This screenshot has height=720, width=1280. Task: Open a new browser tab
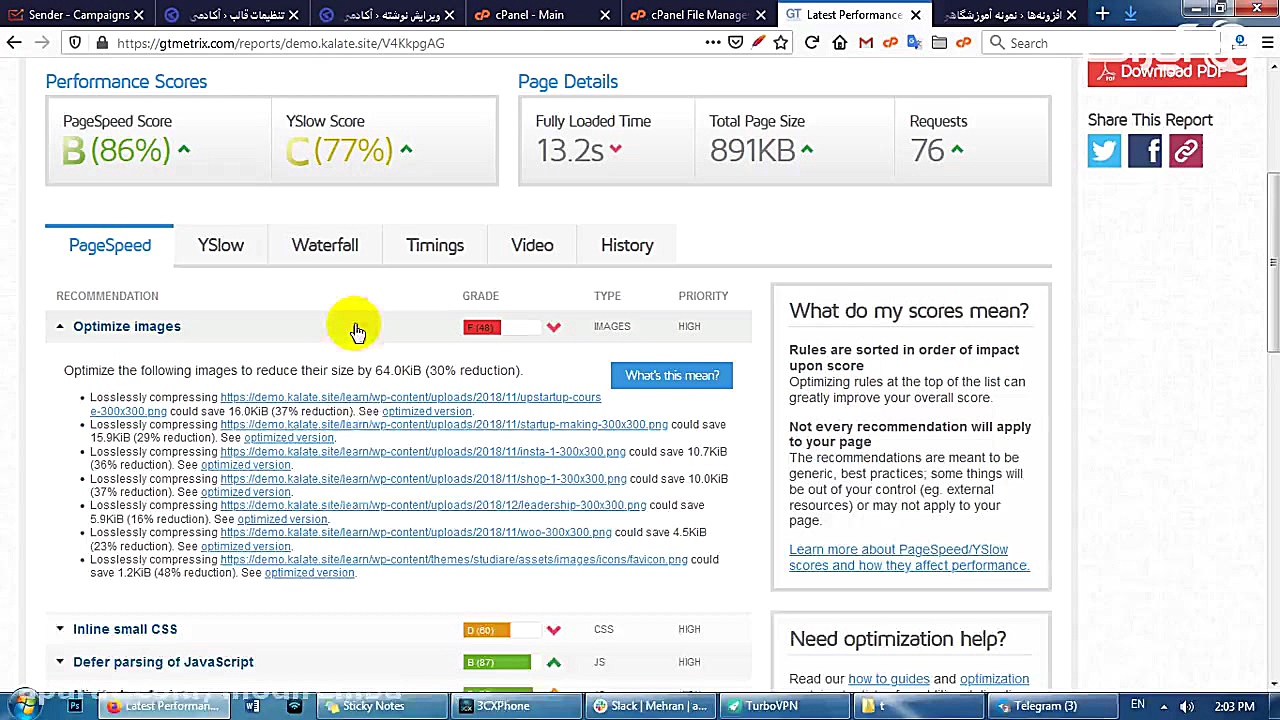(x=1102, y=14)
